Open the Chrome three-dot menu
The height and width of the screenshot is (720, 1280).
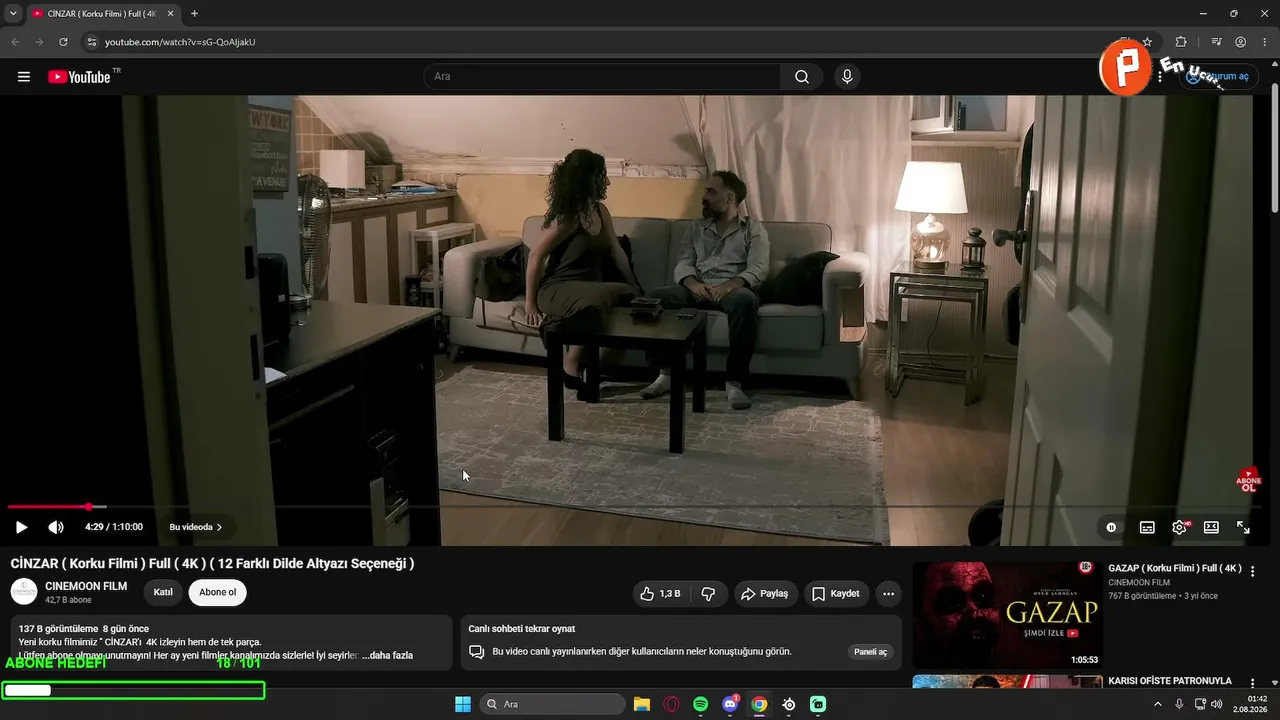(x=1264, y=42)
